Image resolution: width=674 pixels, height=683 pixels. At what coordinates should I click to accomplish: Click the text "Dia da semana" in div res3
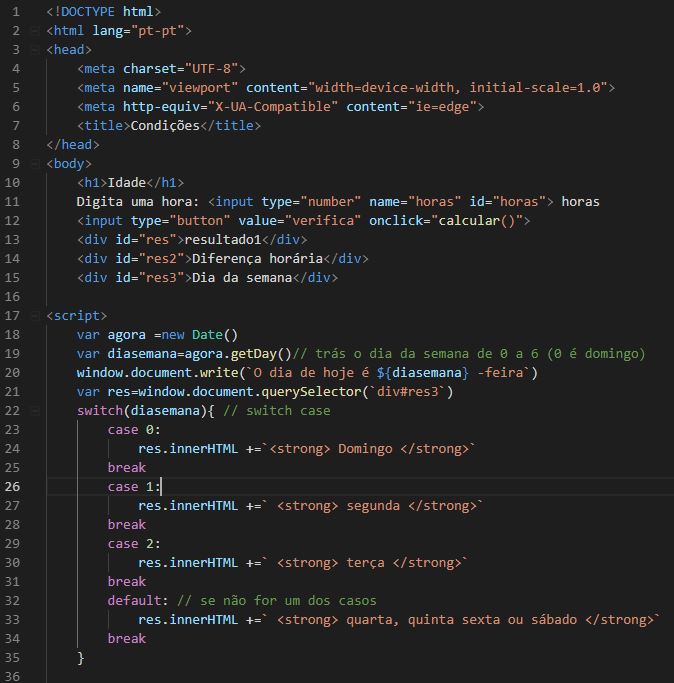(242, 278)
